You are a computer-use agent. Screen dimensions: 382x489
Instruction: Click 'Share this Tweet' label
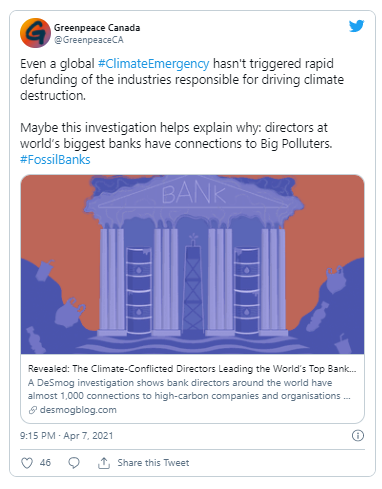(x=153, y=463)
